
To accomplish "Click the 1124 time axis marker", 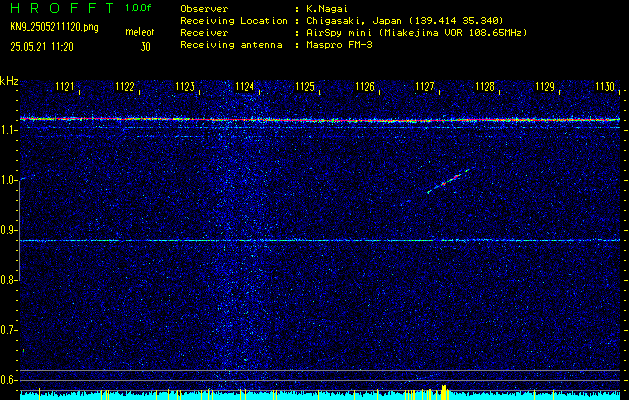I will tap(245, 86).
